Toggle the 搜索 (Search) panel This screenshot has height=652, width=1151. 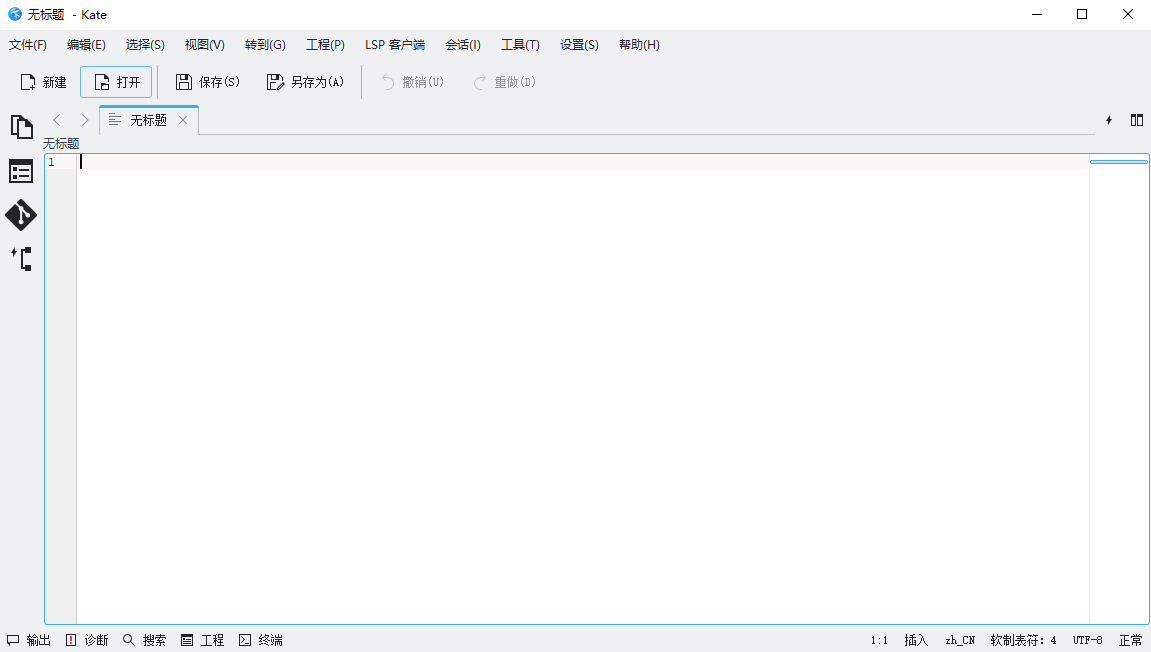tap(146, 639)
